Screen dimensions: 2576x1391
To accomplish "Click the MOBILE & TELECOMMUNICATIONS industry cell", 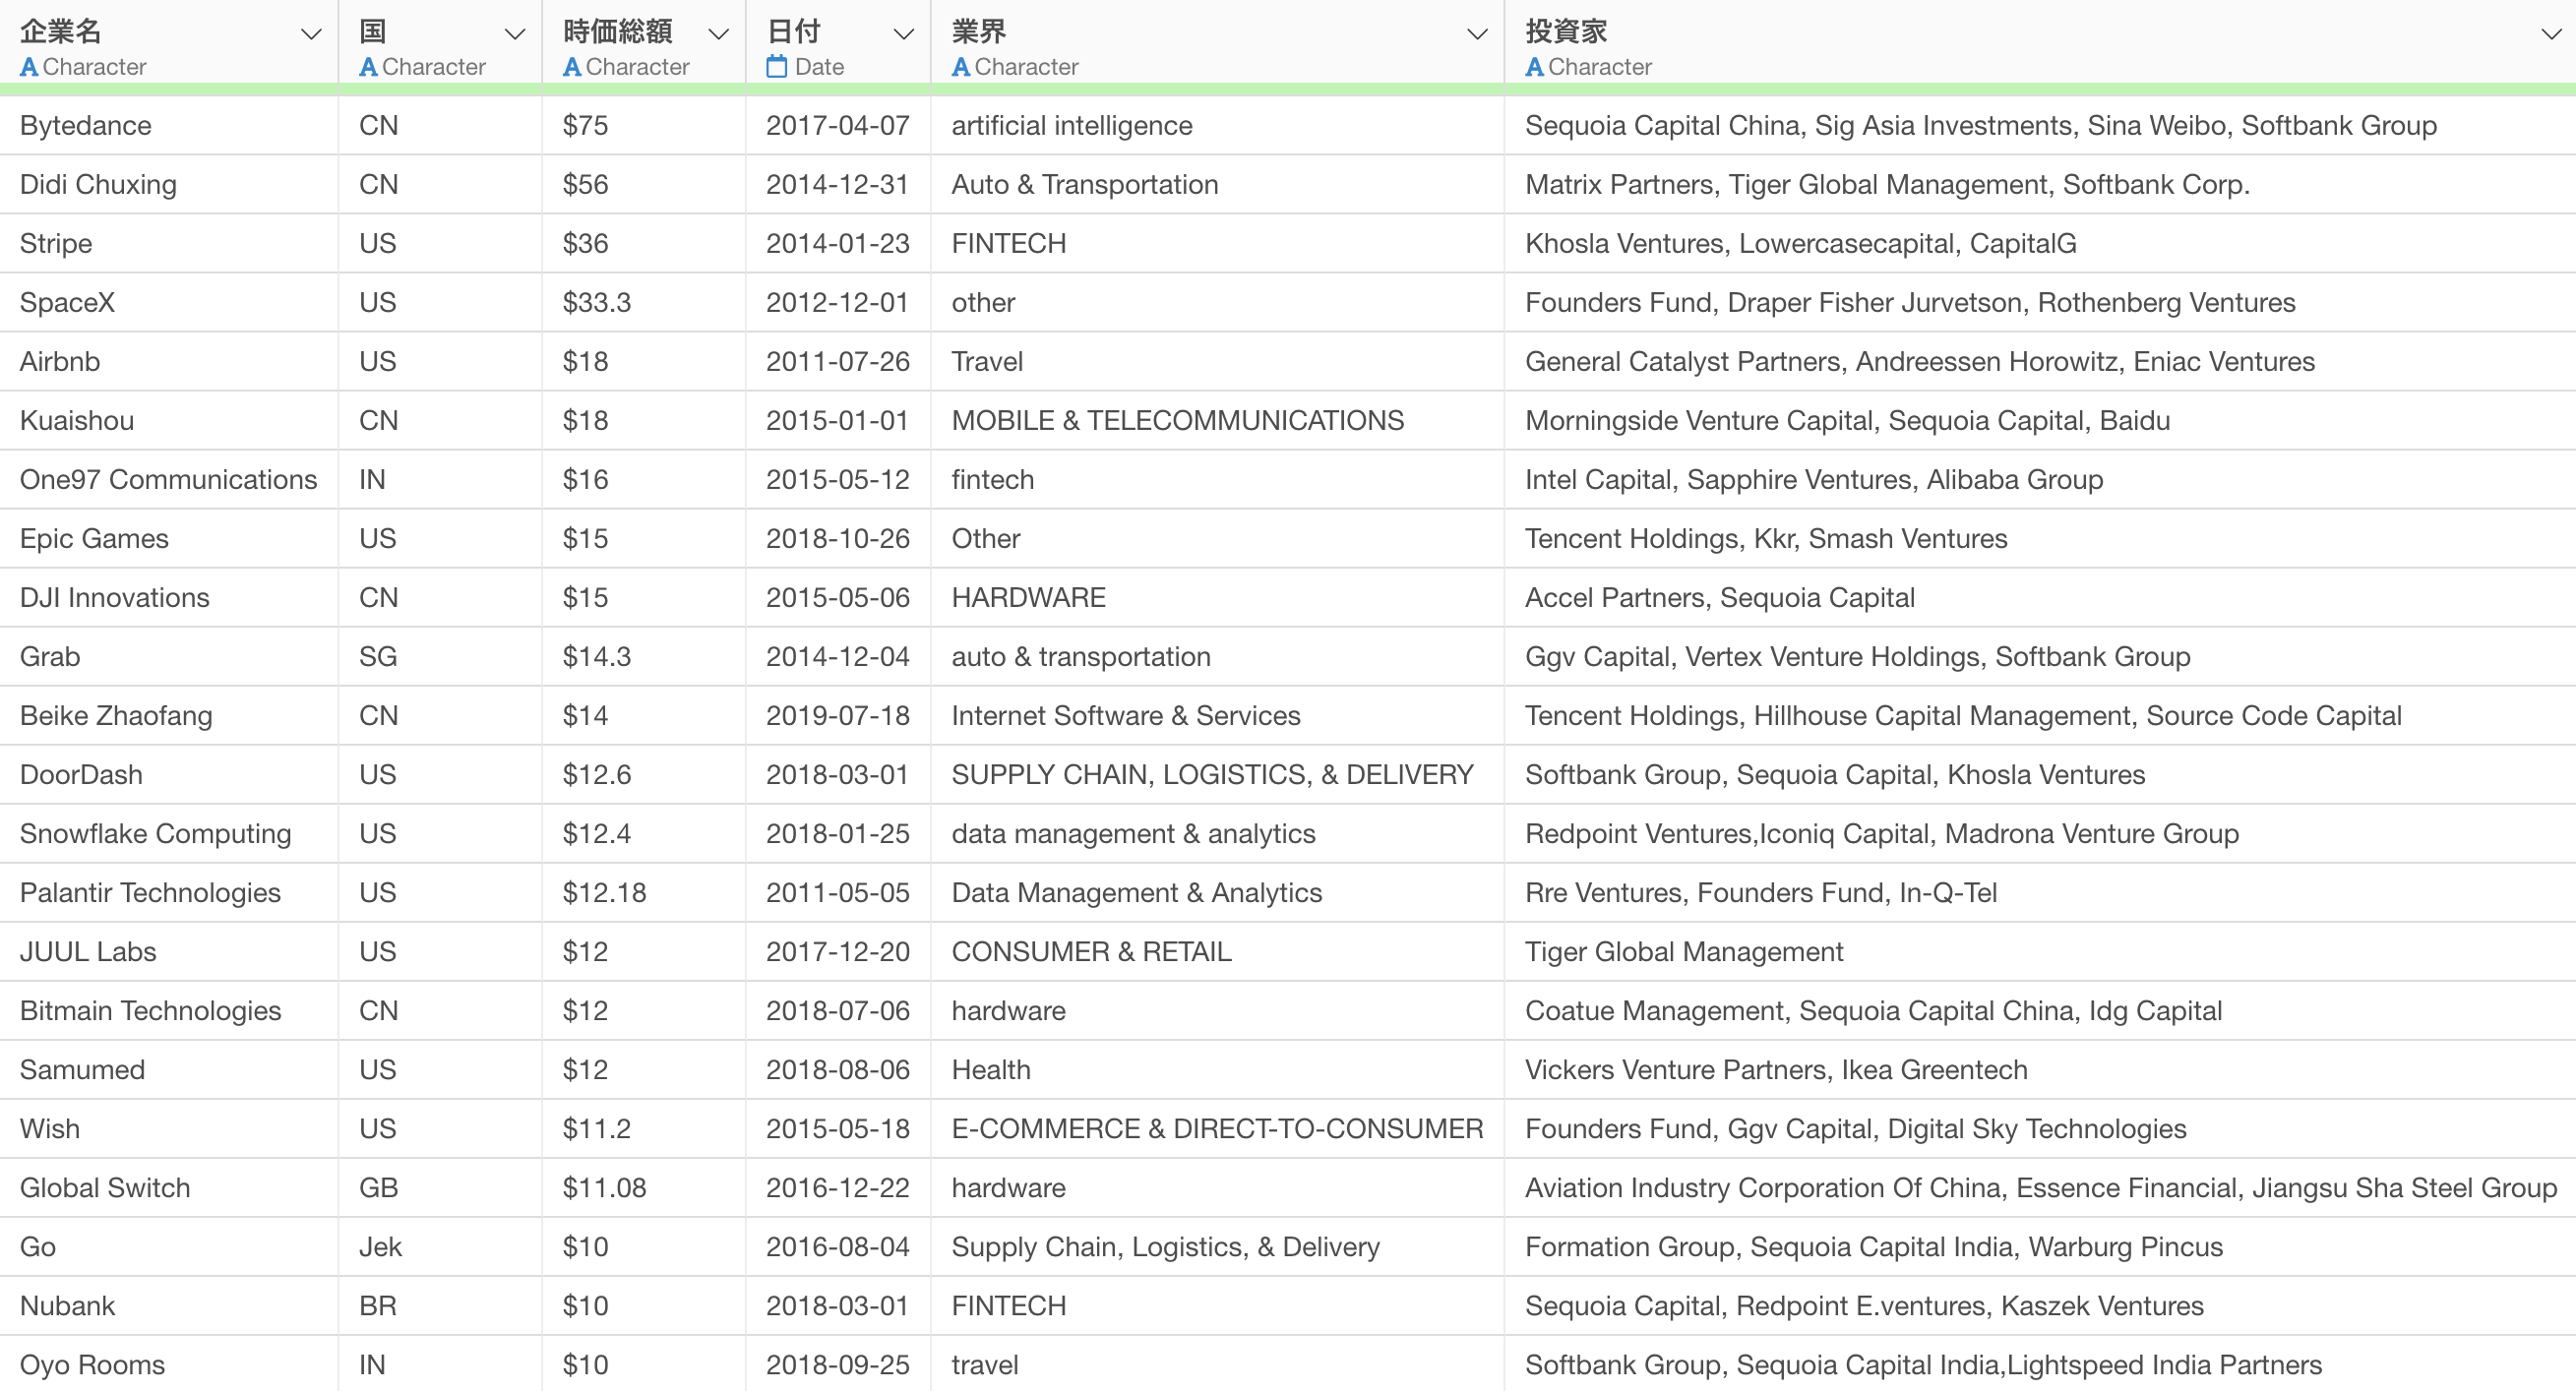I will [x=1218, y=420].
